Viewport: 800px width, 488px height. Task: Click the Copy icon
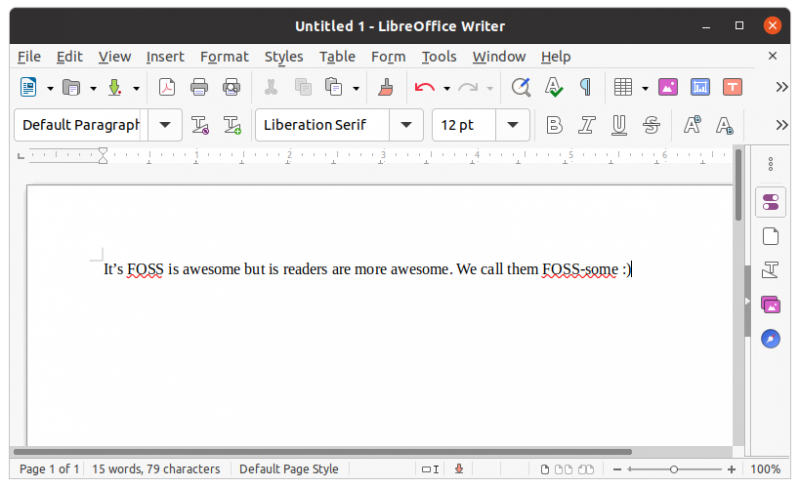pos(303,88)
